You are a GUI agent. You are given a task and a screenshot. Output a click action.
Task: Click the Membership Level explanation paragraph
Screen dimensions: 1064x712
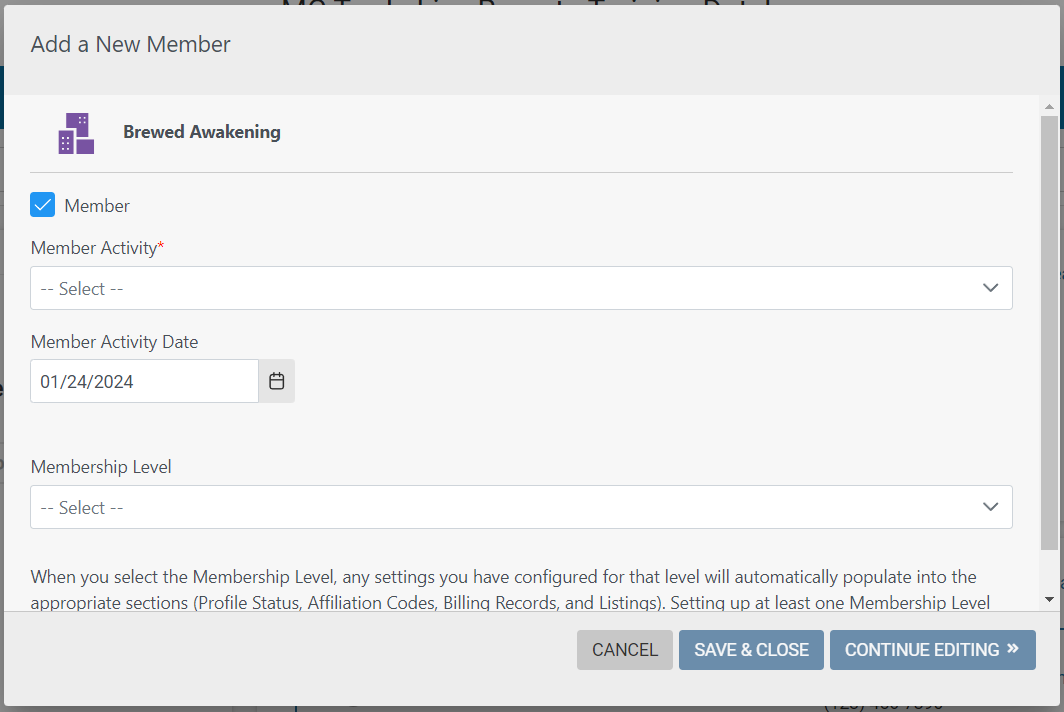coord(510,589)
